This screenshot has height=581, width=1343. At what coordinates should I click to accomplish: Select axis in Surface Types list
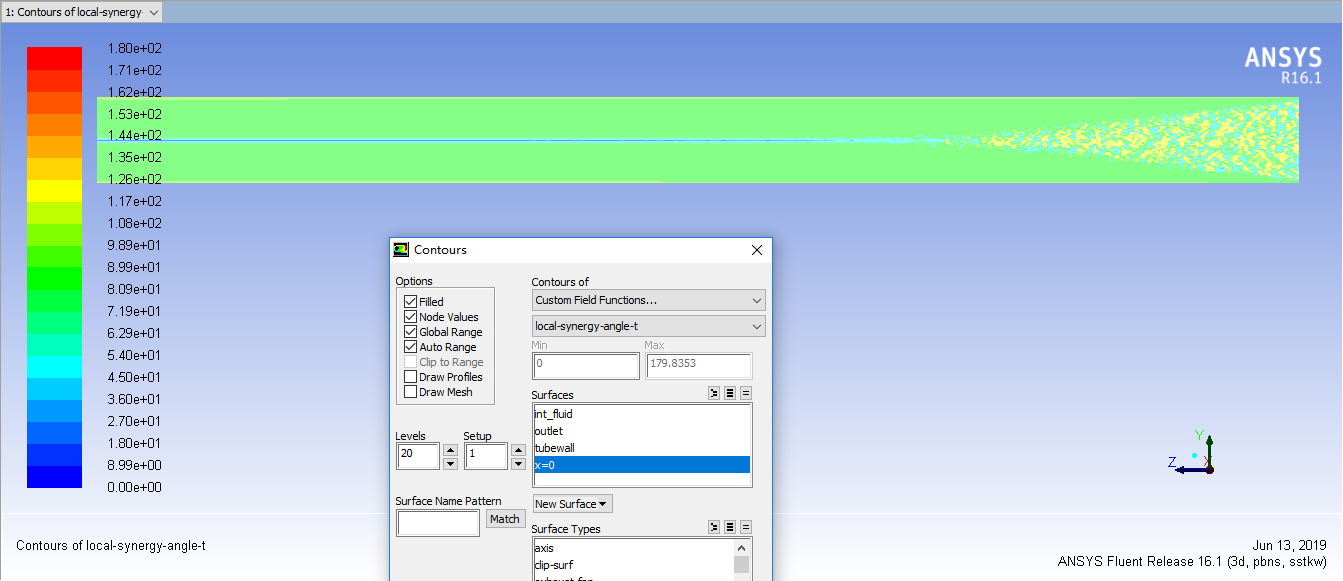pos(544,548)
